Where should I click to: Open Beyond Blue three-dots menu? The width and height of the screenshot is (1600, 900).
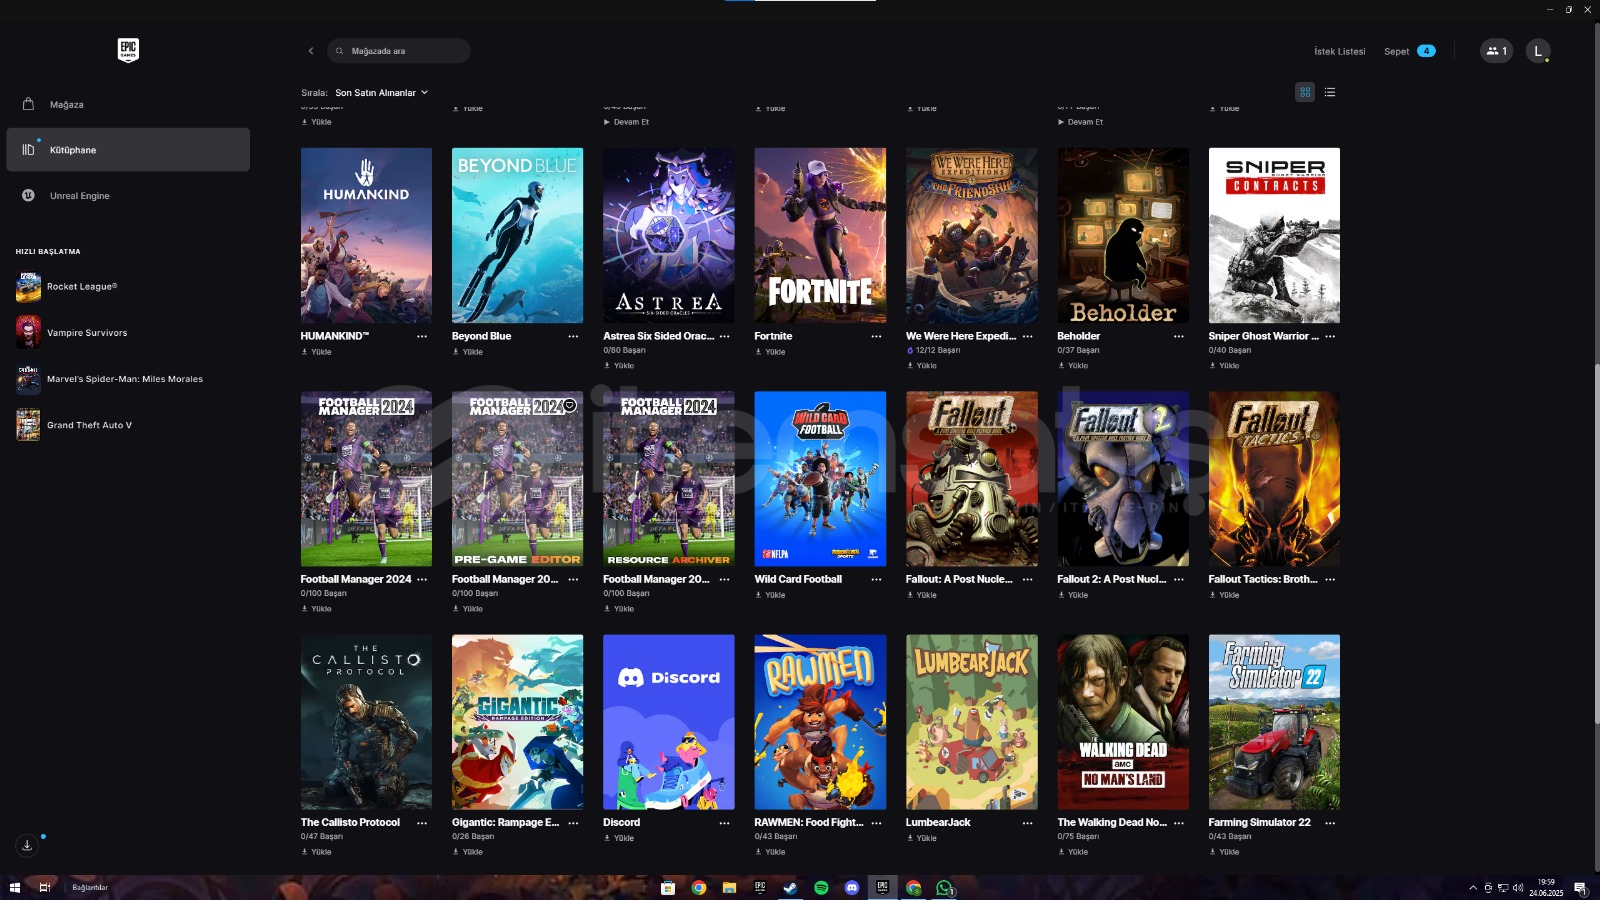click(x=573, y=336)
